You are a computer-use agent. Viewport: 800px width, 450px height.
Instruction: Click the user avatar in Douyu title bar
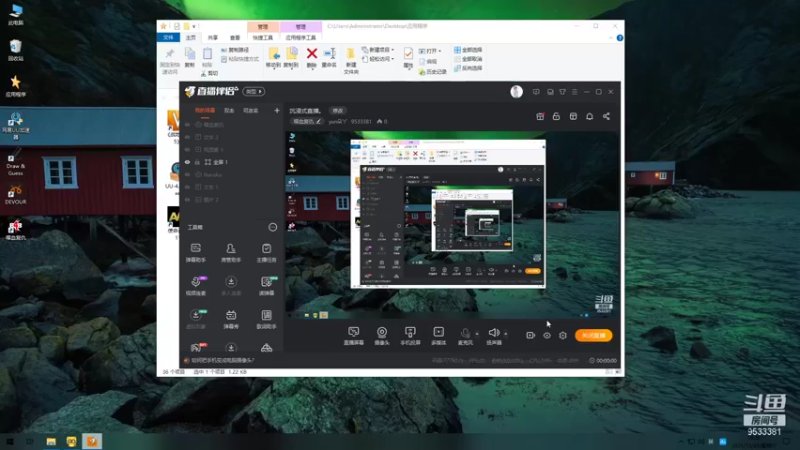point(516,92)
